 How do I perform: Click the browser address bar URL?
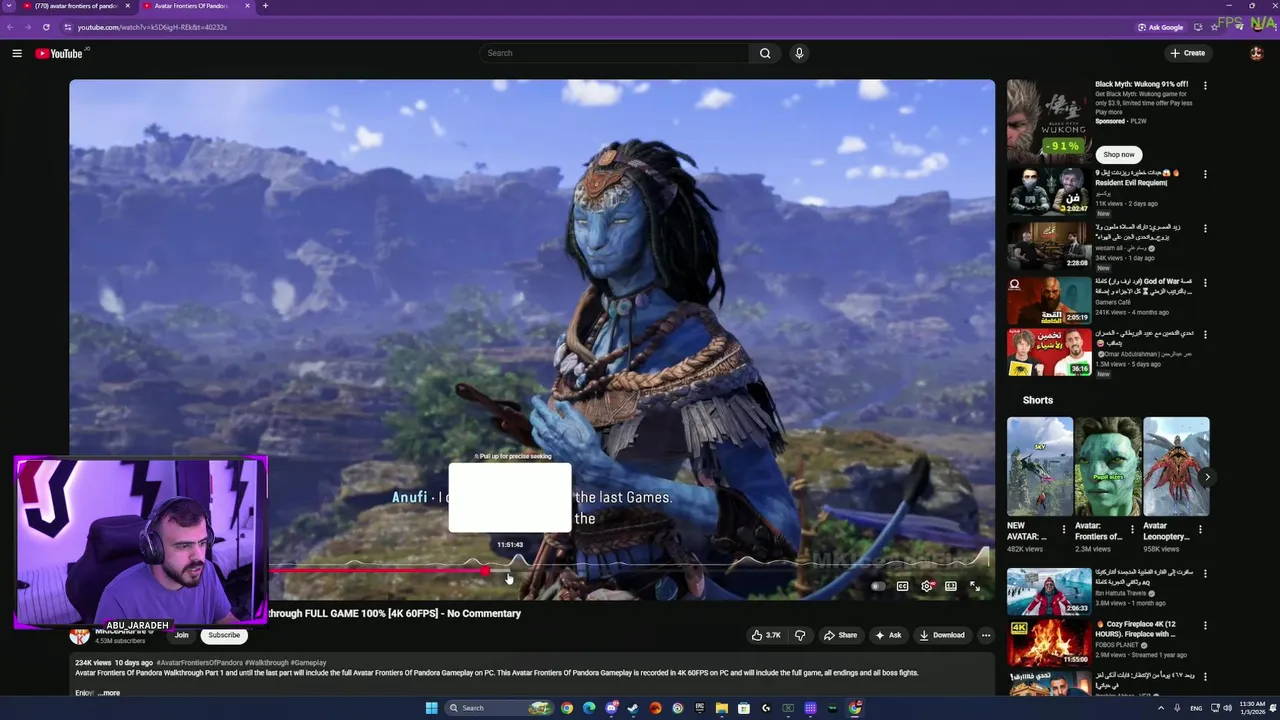pos(152,27)
